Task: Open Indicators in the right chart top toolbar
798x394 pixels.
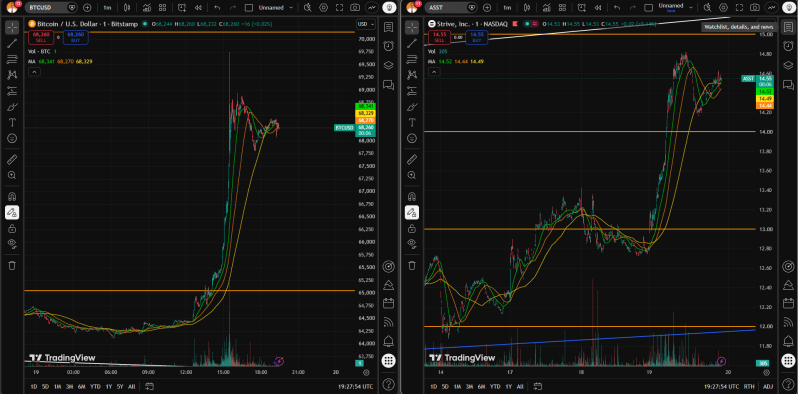Action: [x=546, y=8]
